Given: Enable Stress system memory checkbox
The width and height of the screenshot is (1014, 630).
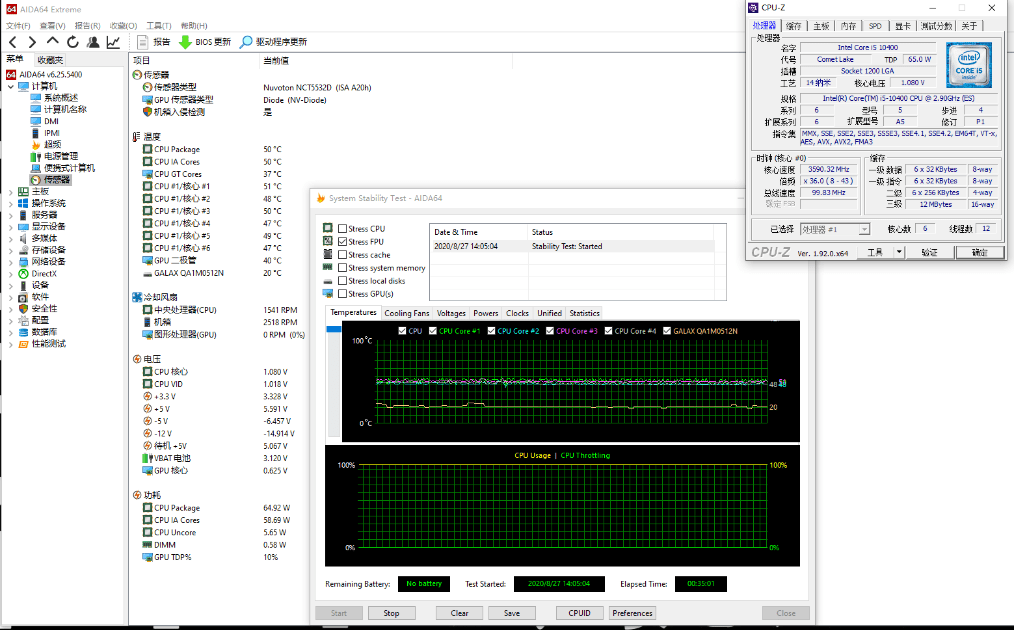Looking at the screenshot, I should pyautogui.click(x=343, y=267).
